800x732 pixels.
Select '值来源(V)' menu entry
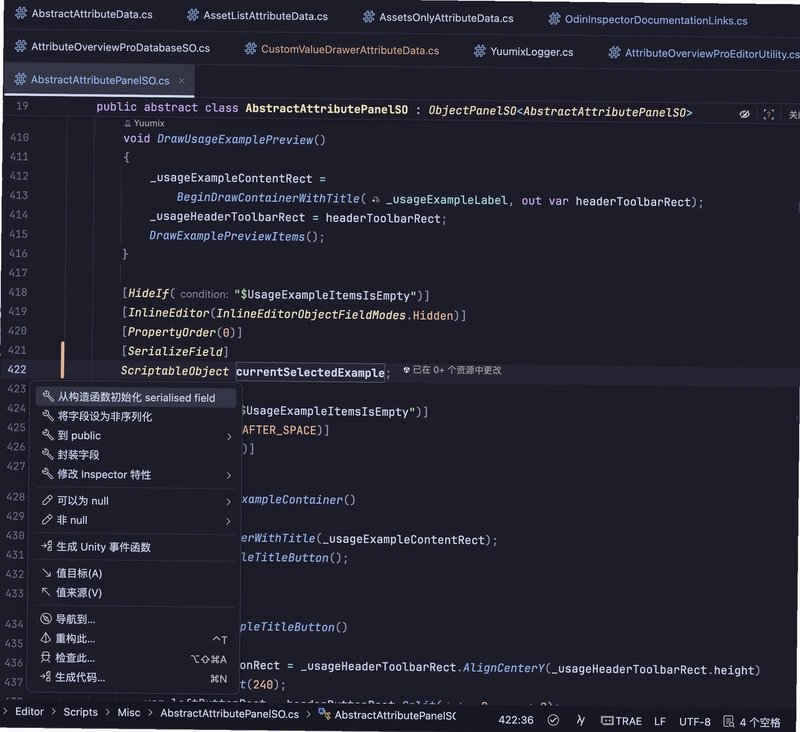pyautogui.click(x=136, y=593)
